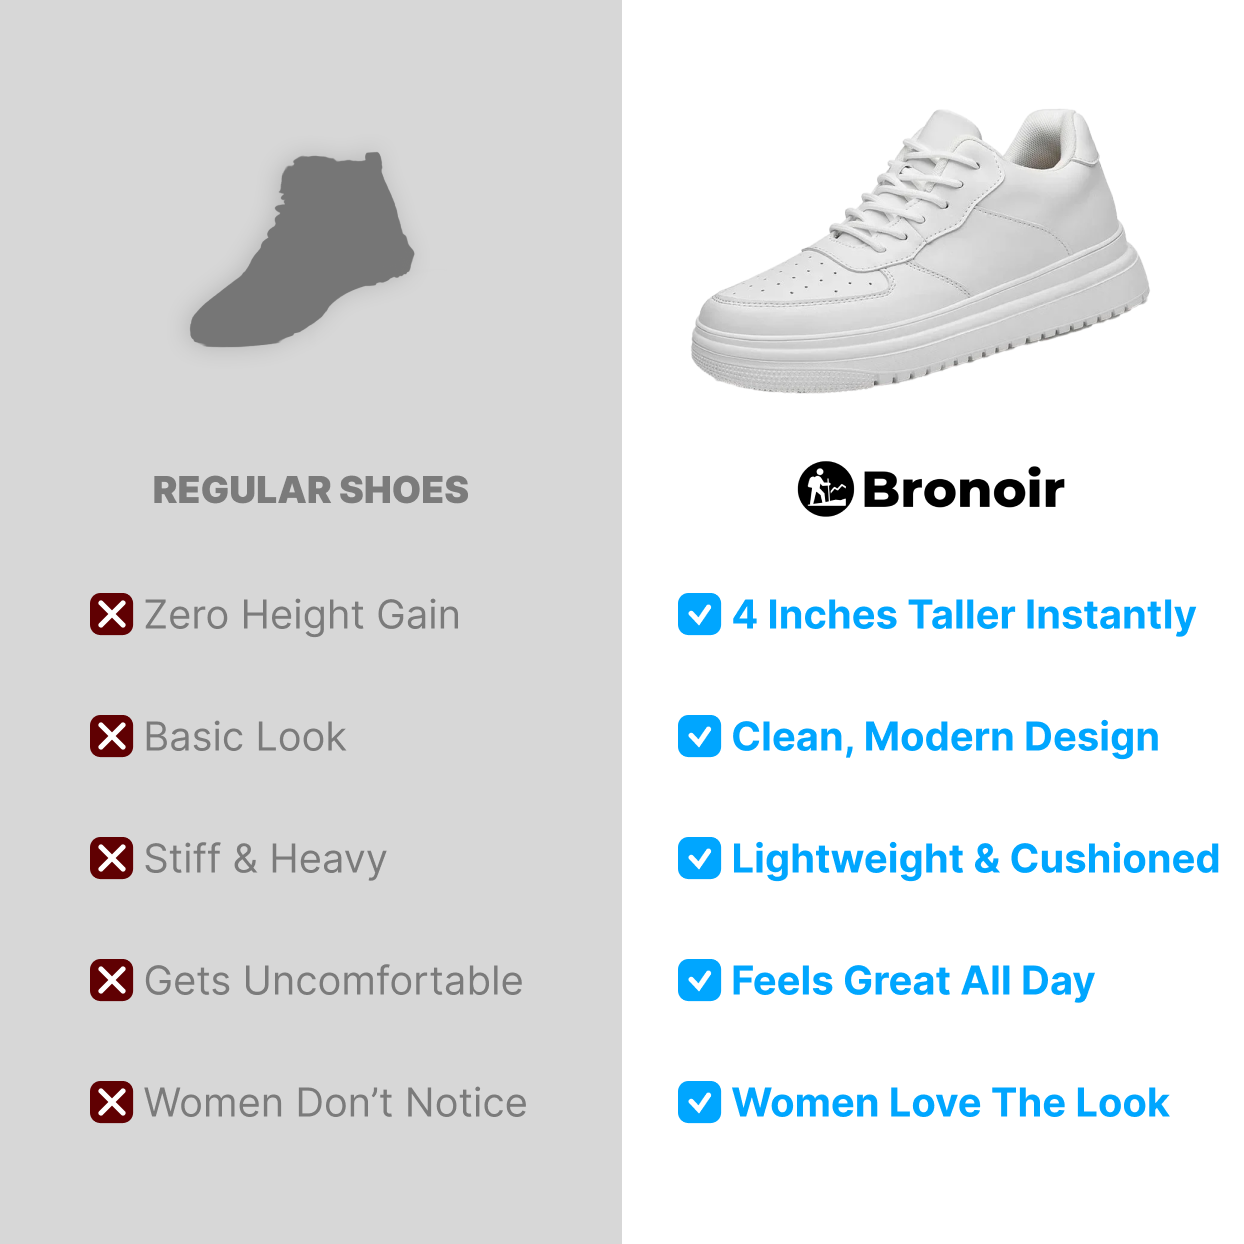1244x1244 pixels.
Task: Select the gray boot silhouette image
Action: [302, 250]
